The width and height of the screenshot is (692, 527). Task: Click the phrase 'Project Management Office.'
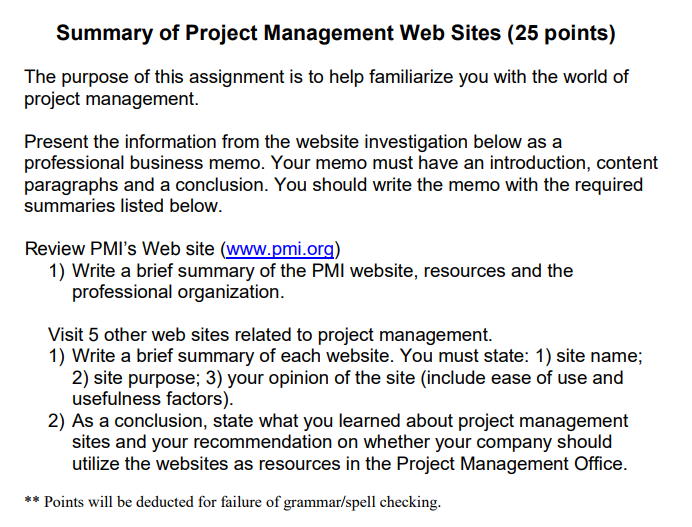click(511, 464)
